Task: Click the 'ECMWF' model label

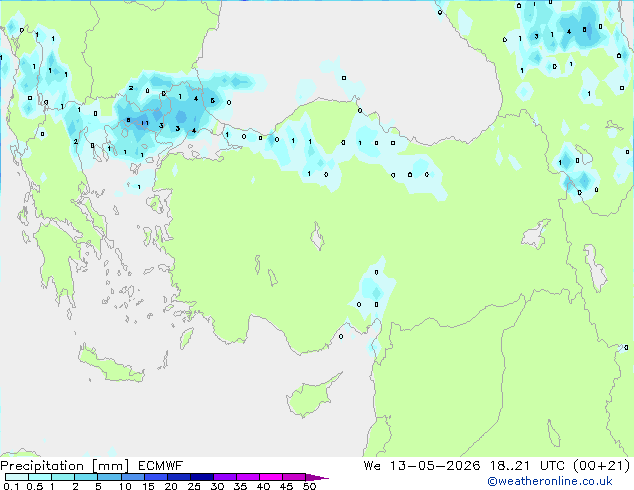Action: pos(161,466)
